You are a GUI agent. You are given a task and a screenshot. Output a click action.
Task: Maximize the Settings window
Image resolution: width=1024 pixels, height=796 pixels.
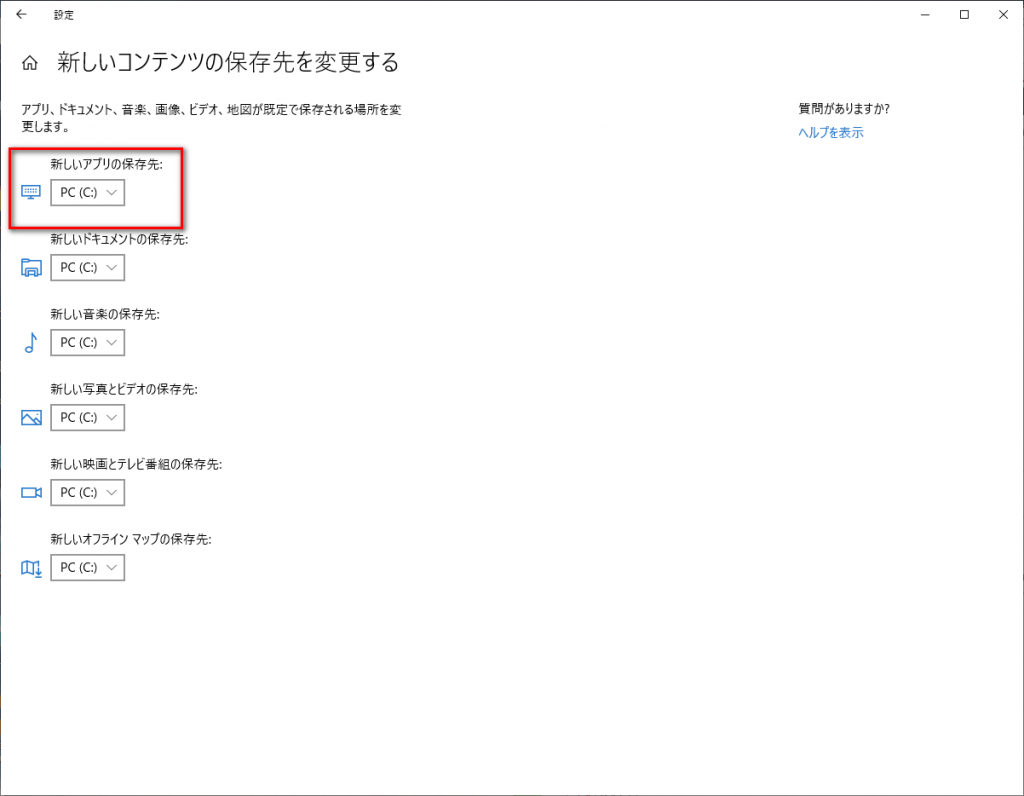click(x=964, y=15)
